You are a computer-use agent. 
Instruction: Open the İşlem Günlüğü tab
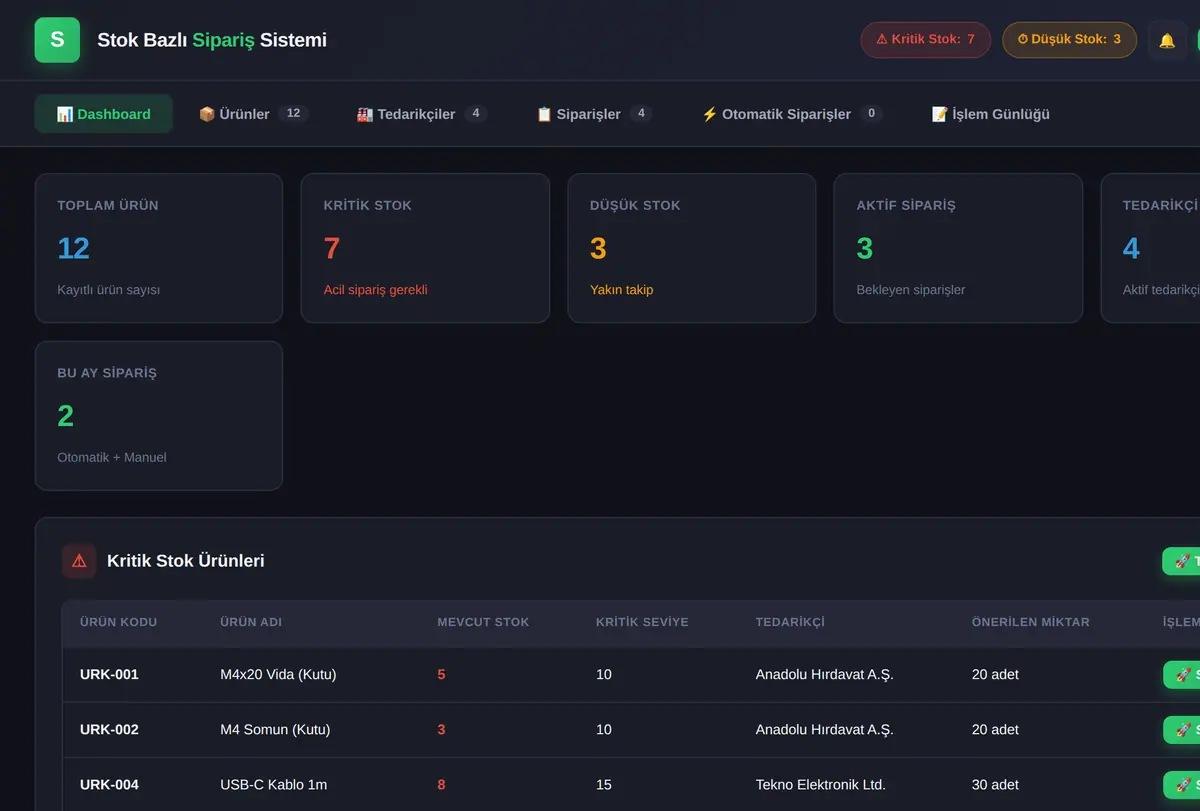click(991, 114)
